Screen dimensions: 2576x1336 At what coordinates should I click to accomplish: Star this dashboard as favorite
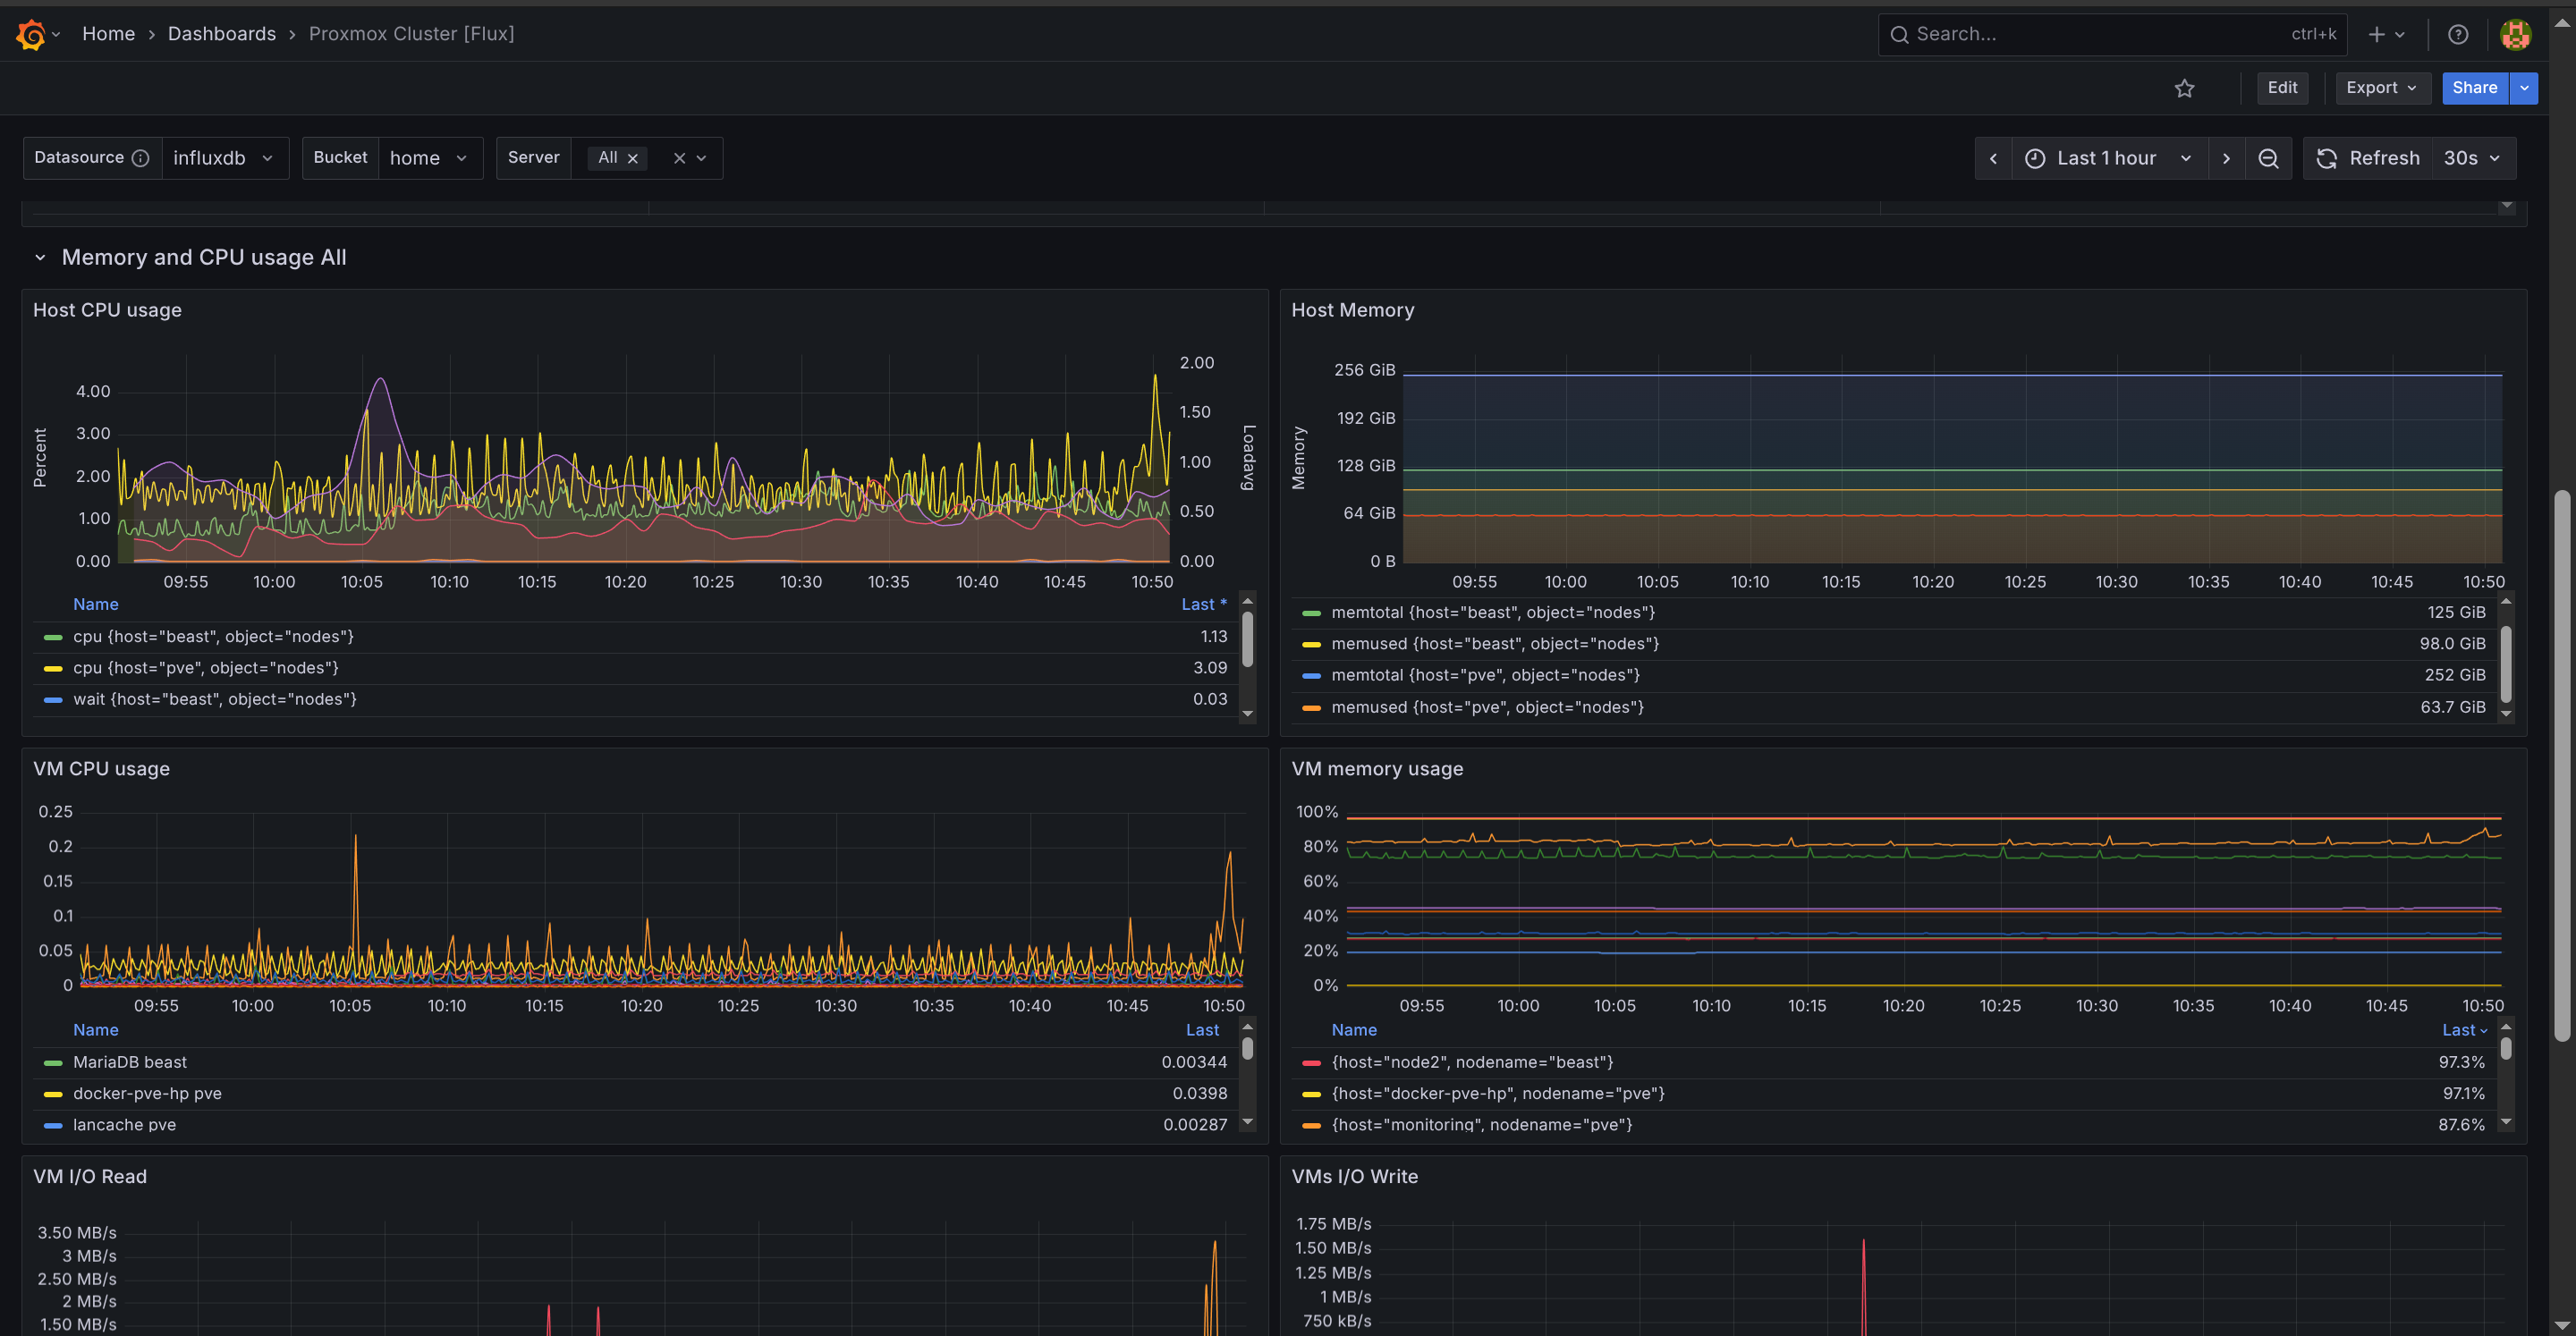click(x=2185, y=88)
